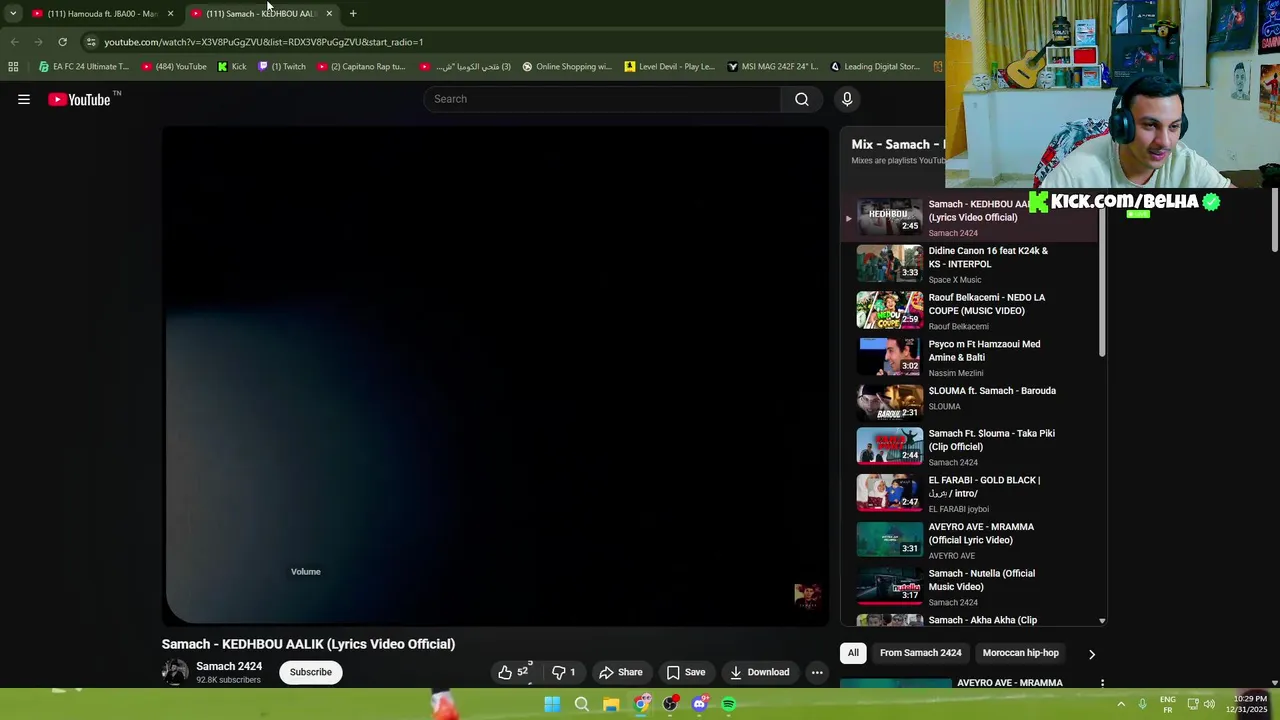1280x720 pixels.
Task: Select the Moroccan hip-hop chip
Action: click(1020, 653)
